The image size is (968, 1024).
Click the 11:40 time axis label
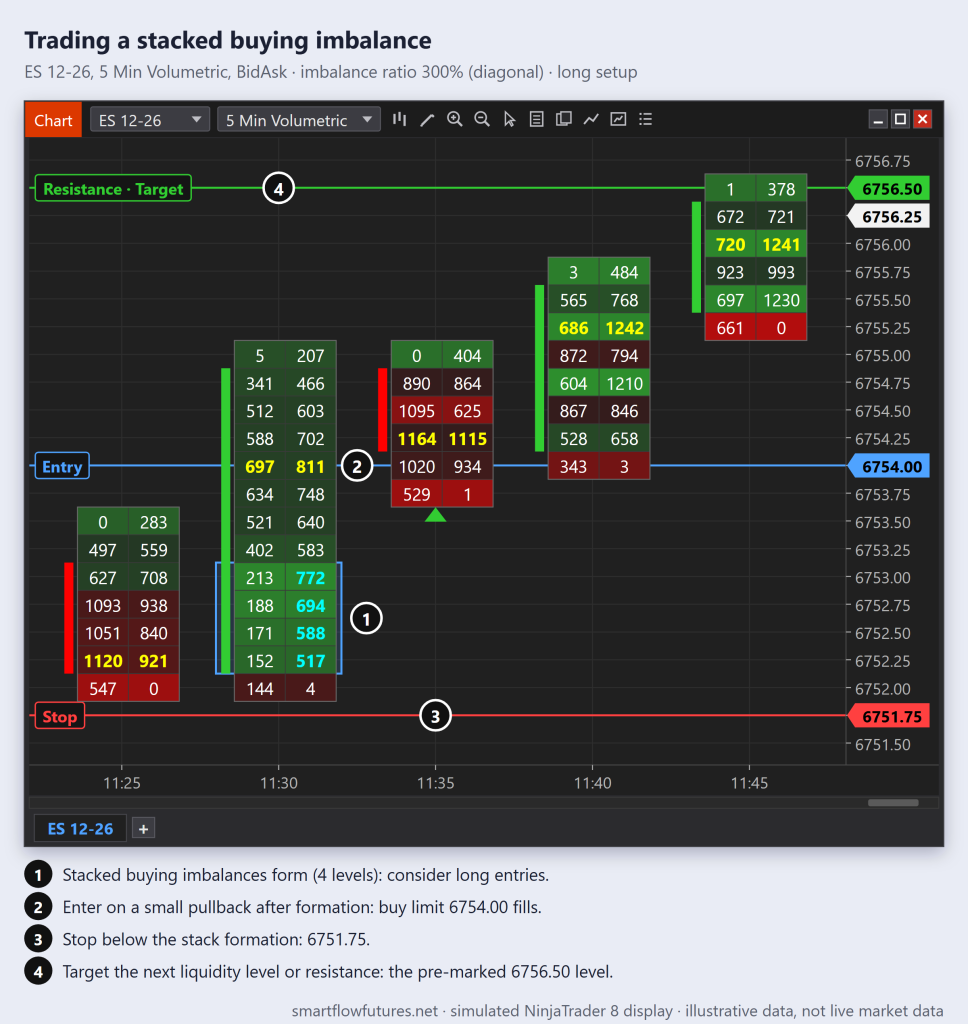click(x=592, y=783)
